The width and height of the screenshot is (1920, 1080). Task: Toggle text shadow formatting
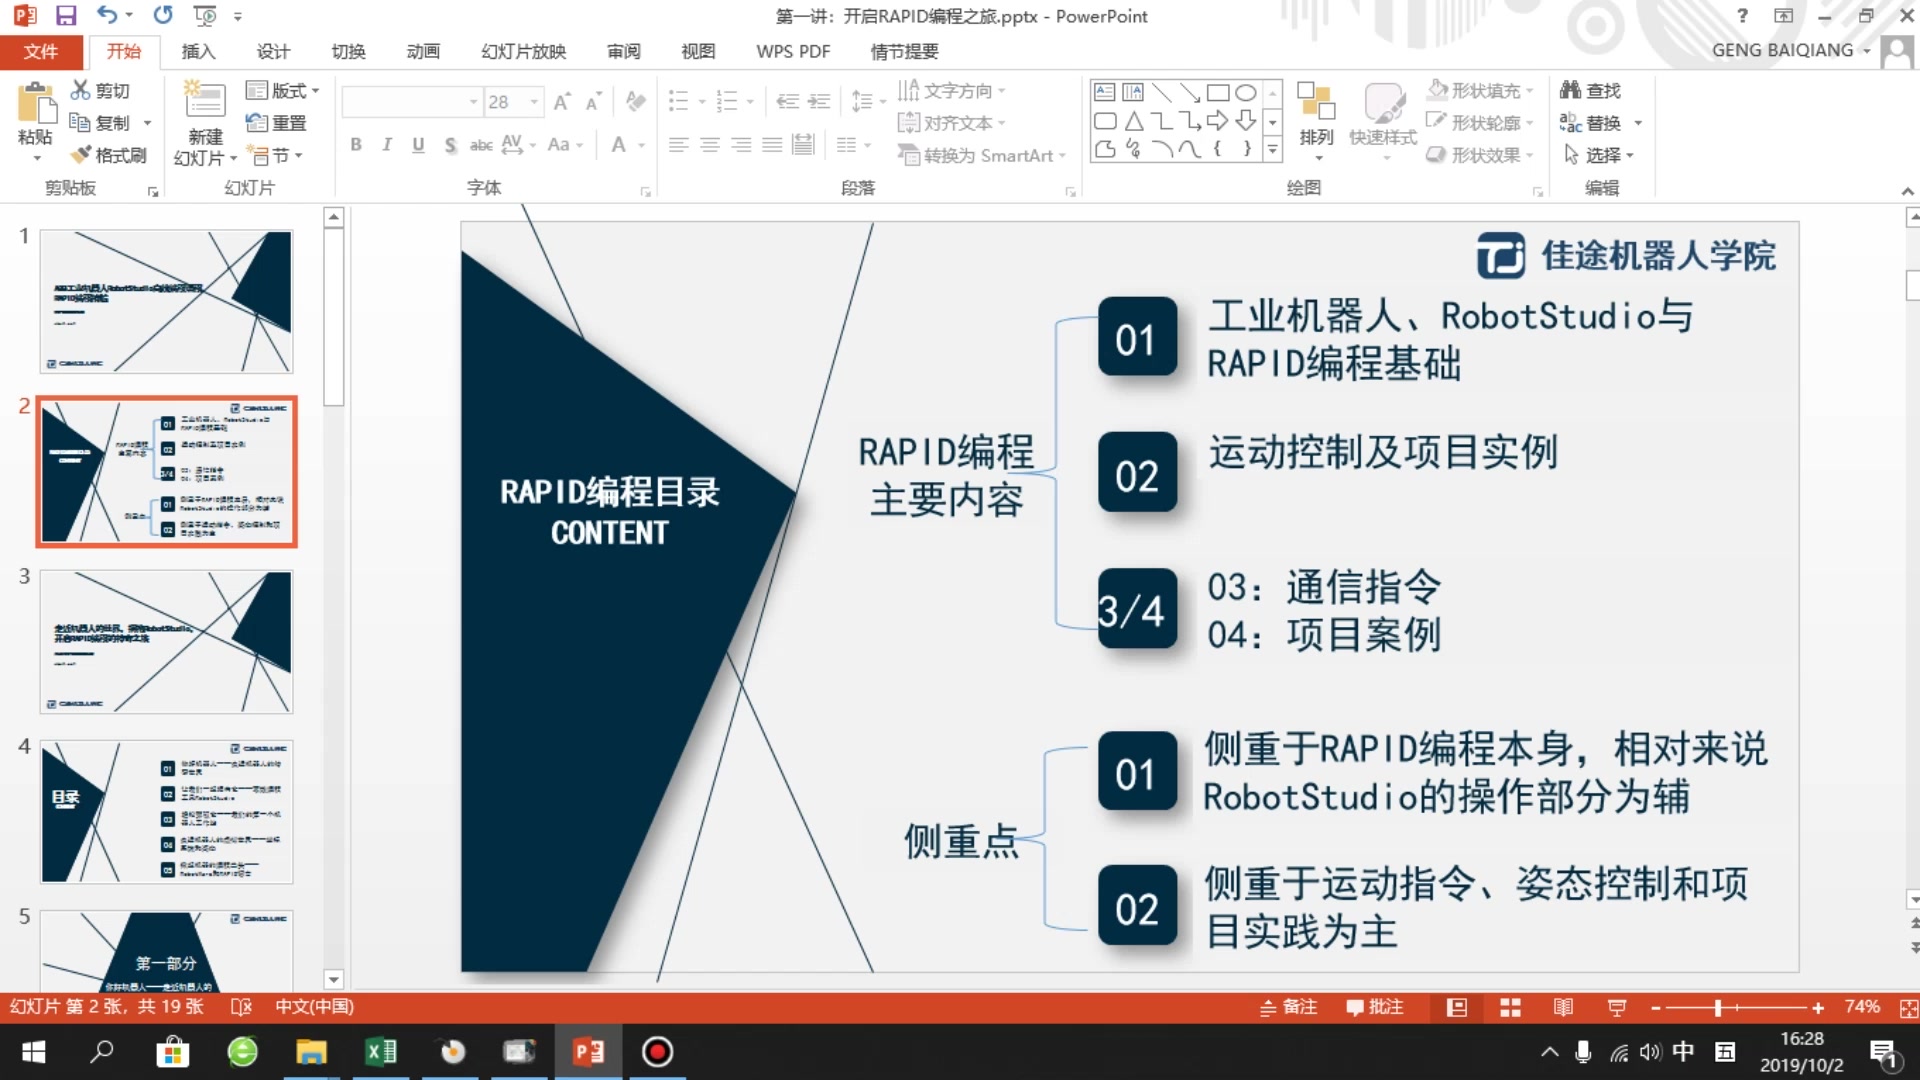point(450,145)
